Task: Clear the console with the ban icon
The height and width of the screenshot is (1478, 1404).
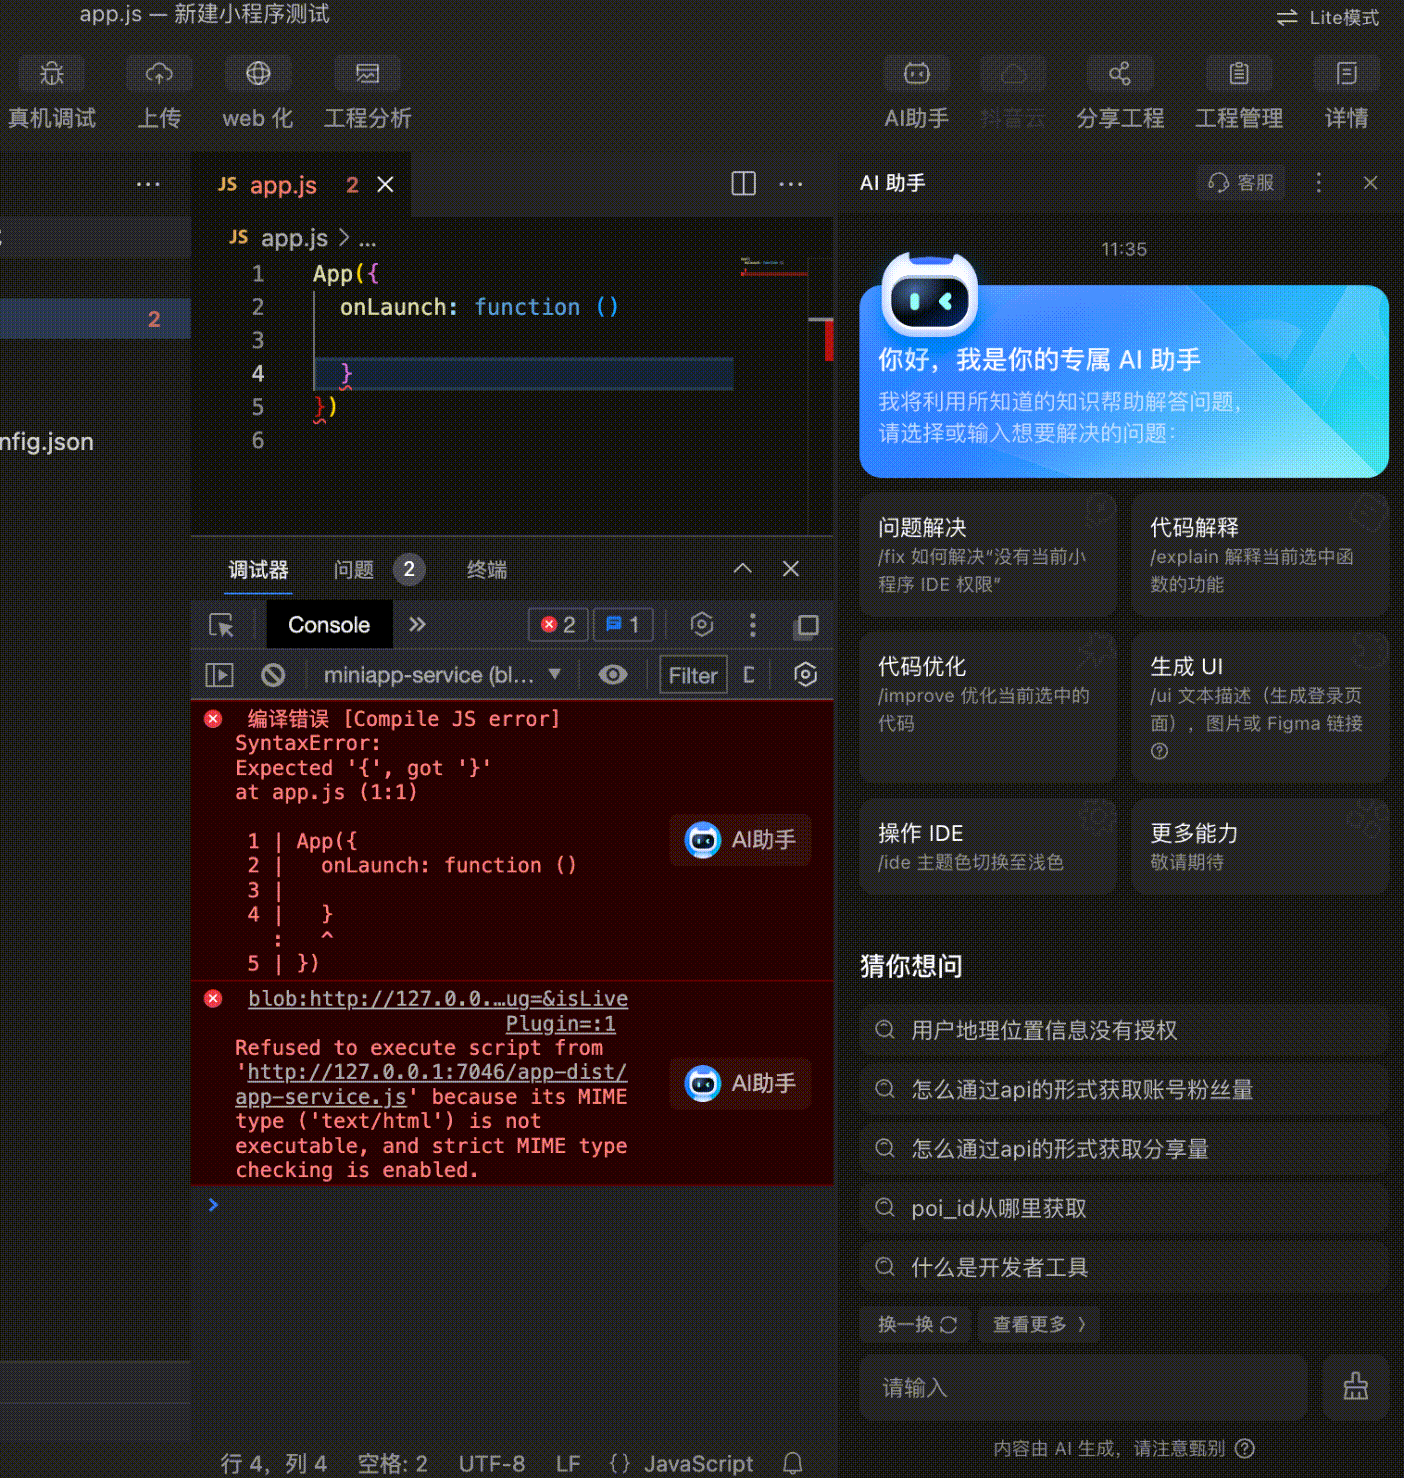Action: pos(273,675)
